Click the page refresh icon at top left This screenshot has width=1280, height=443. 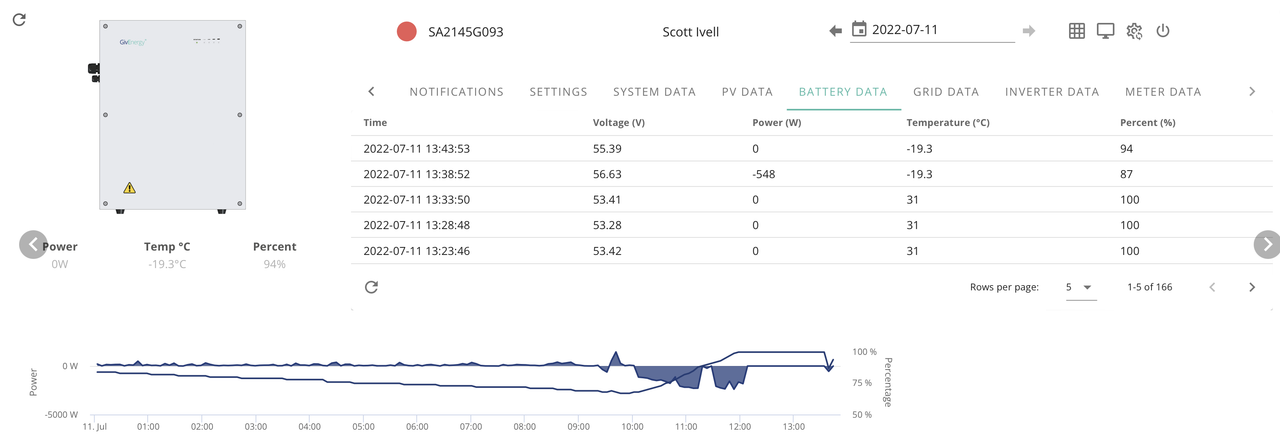(x=19, y=20)
